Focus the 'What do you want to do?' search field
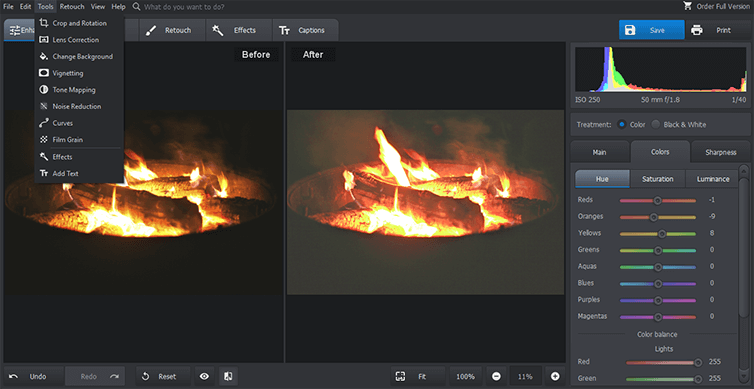Viewport: 754px width, 389px height. click(x=184, y=7)
